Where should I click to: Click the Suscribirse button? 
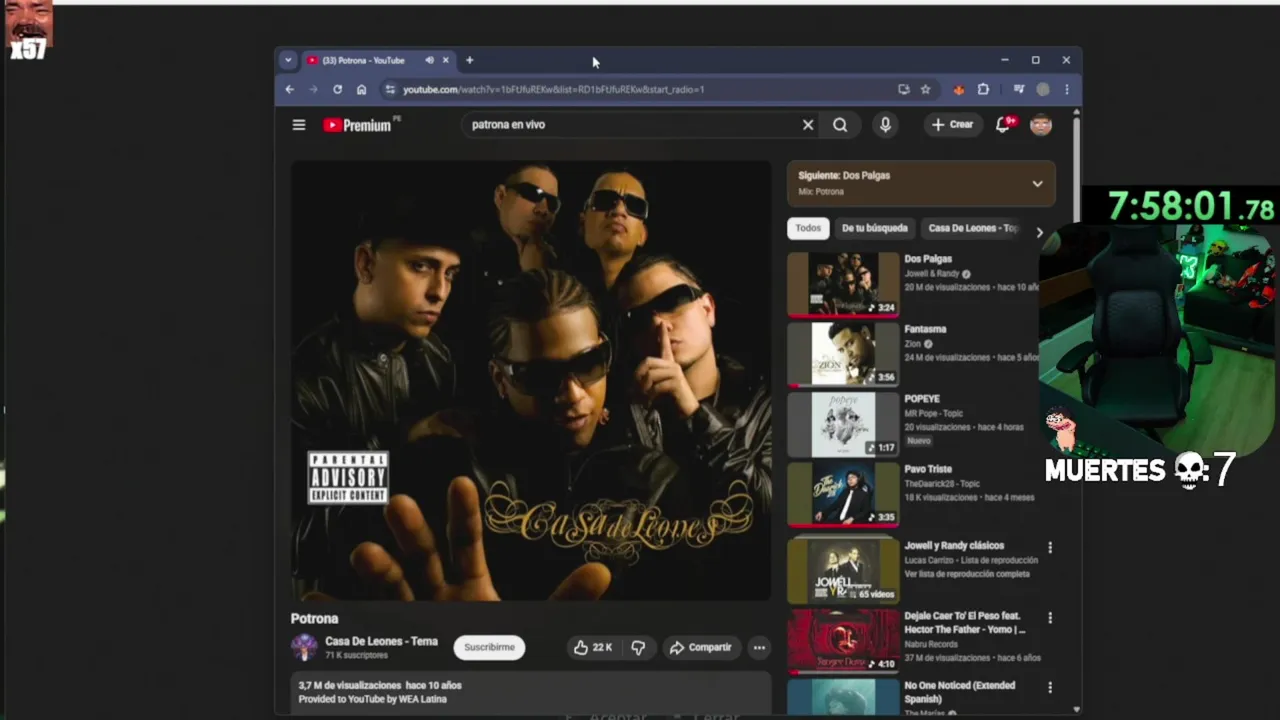[489, 648]
